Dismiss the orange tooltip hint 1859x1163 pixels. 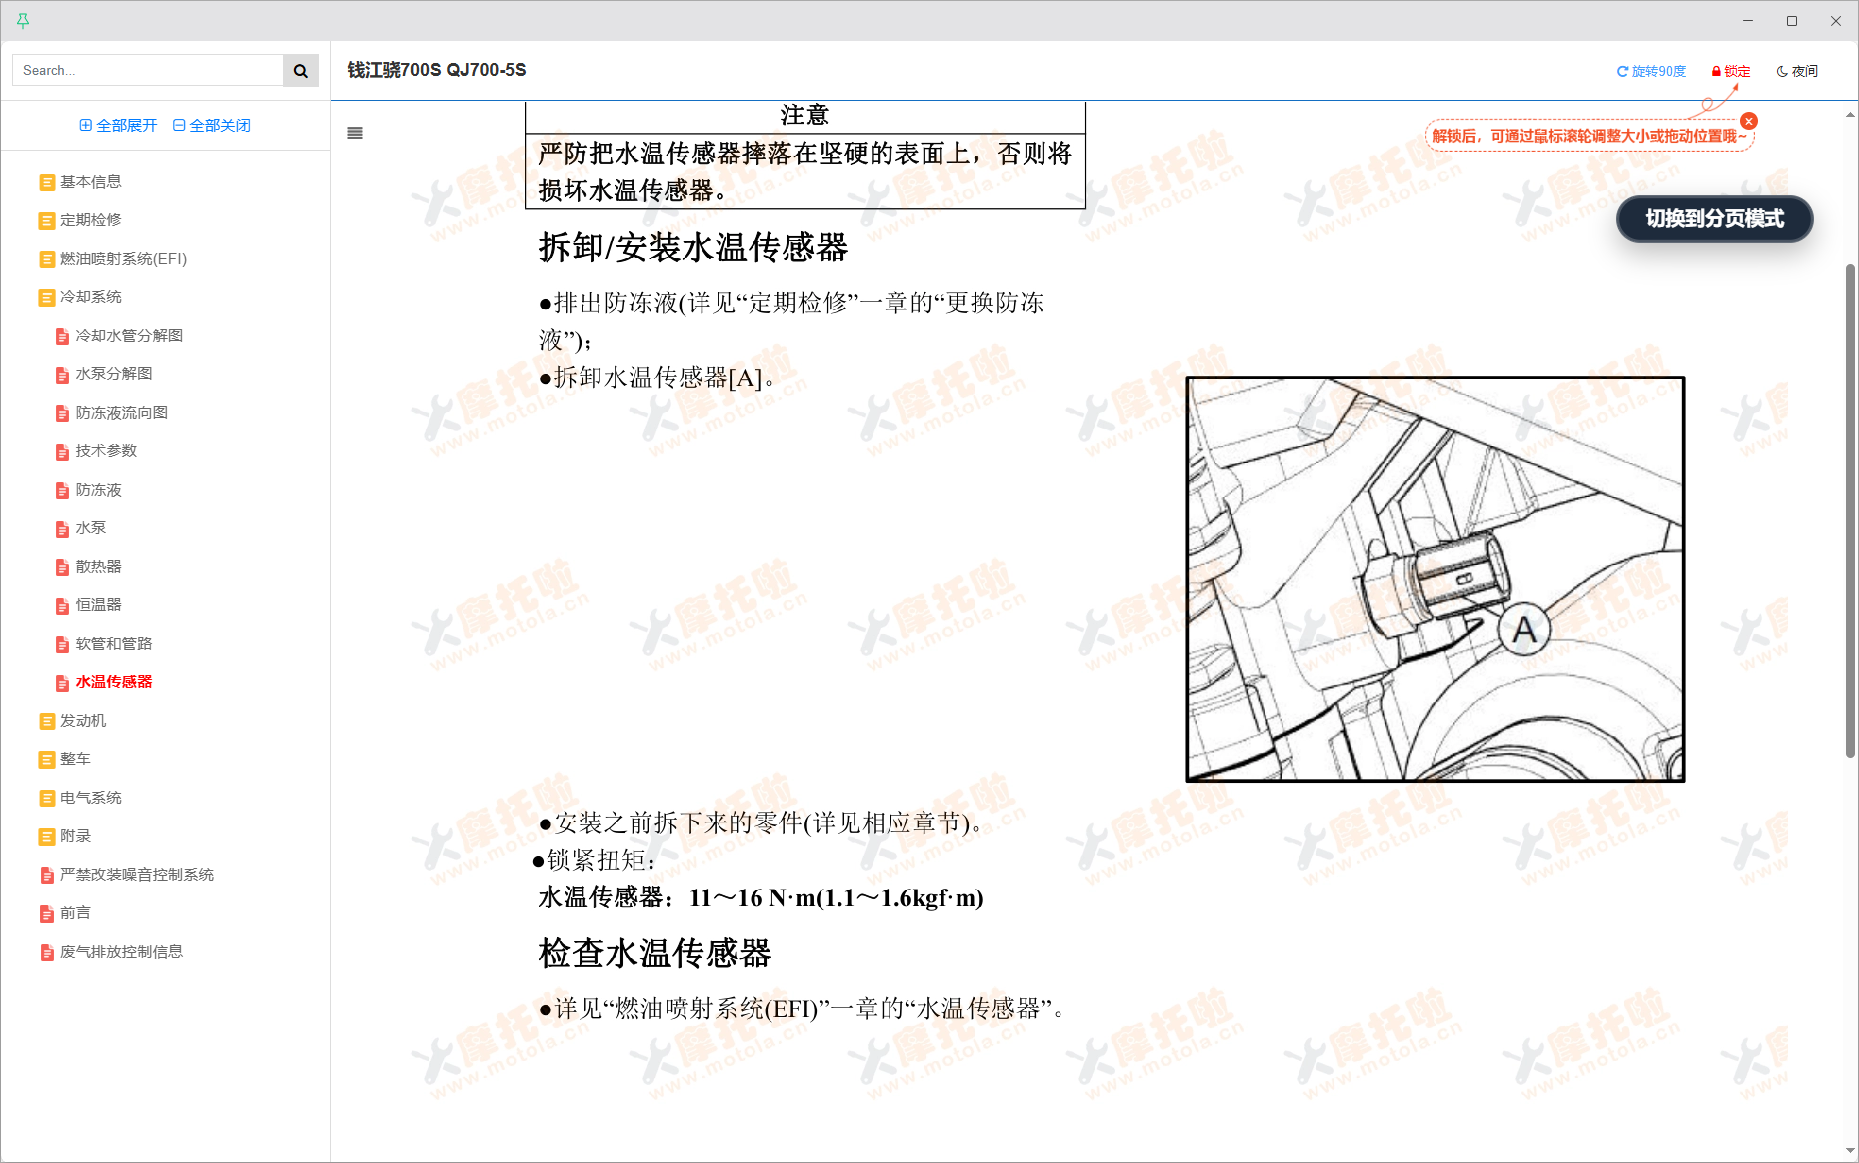[1748, 120]
